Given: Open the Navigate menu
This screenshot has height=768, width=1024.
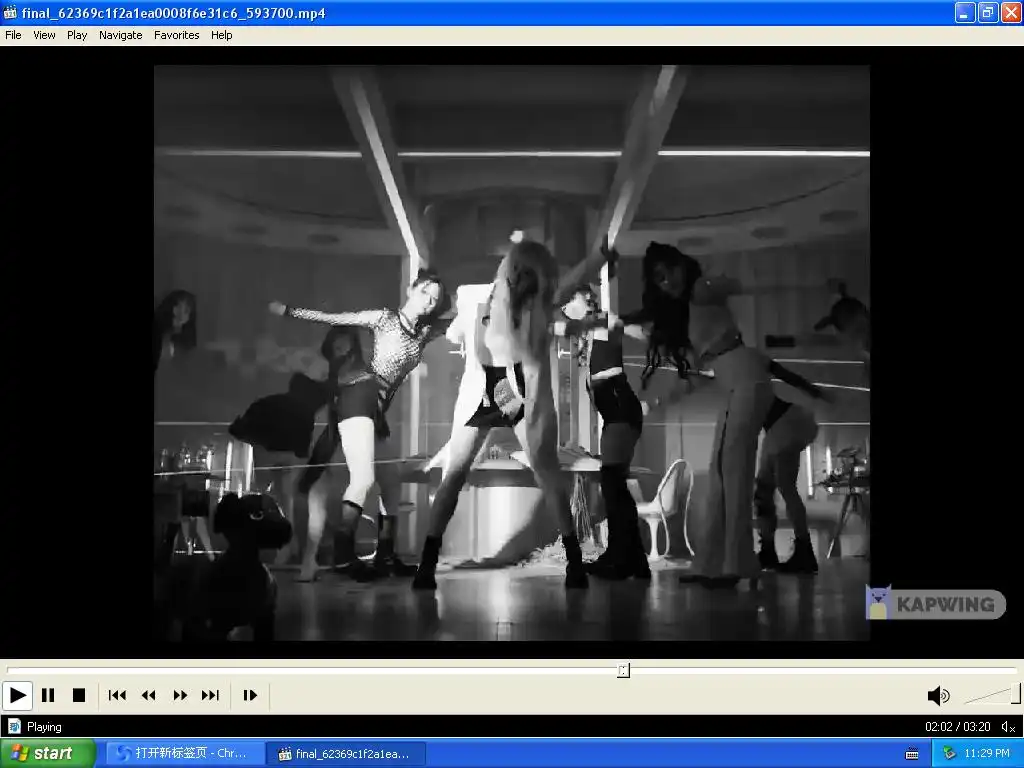Looking at the screenshot, I should 121,35.
